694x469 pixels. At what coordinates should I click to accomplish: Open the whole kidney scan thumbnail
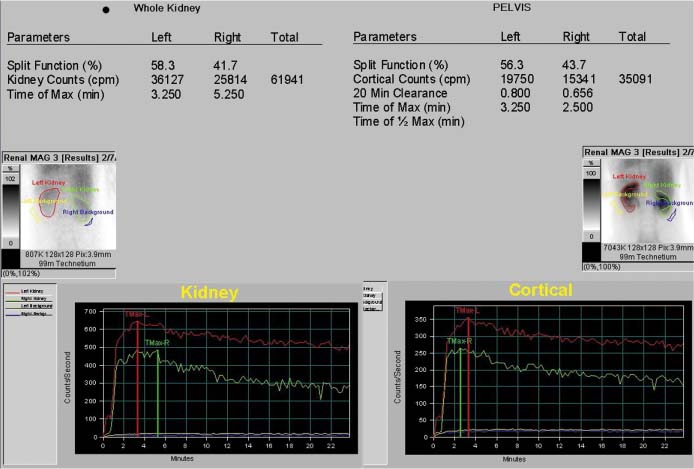tap(70, 207)
